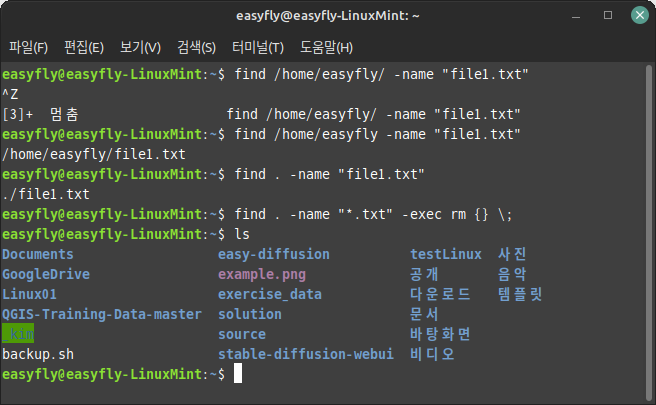The image size is (656, 405).
Task: Click QGIS-Training-Data-master in the listing
Action: (102, 314)
